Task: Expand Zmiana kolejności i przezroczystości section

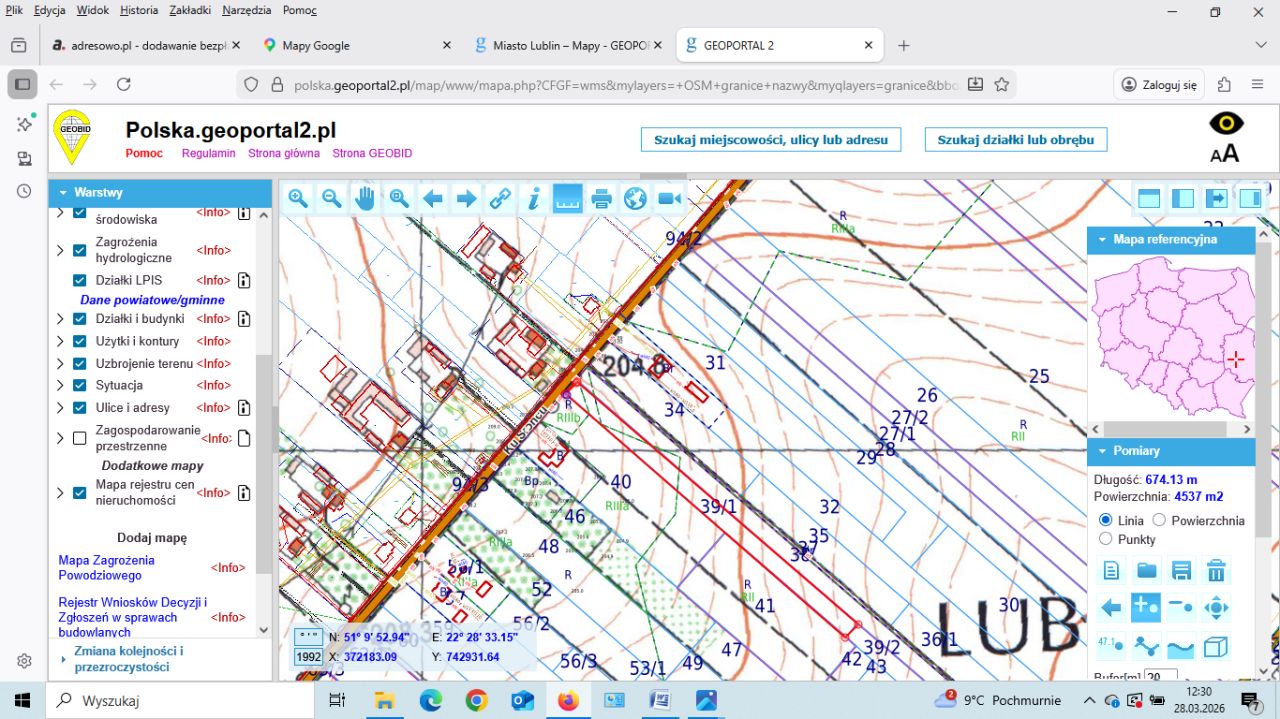Action: [64, 659]
